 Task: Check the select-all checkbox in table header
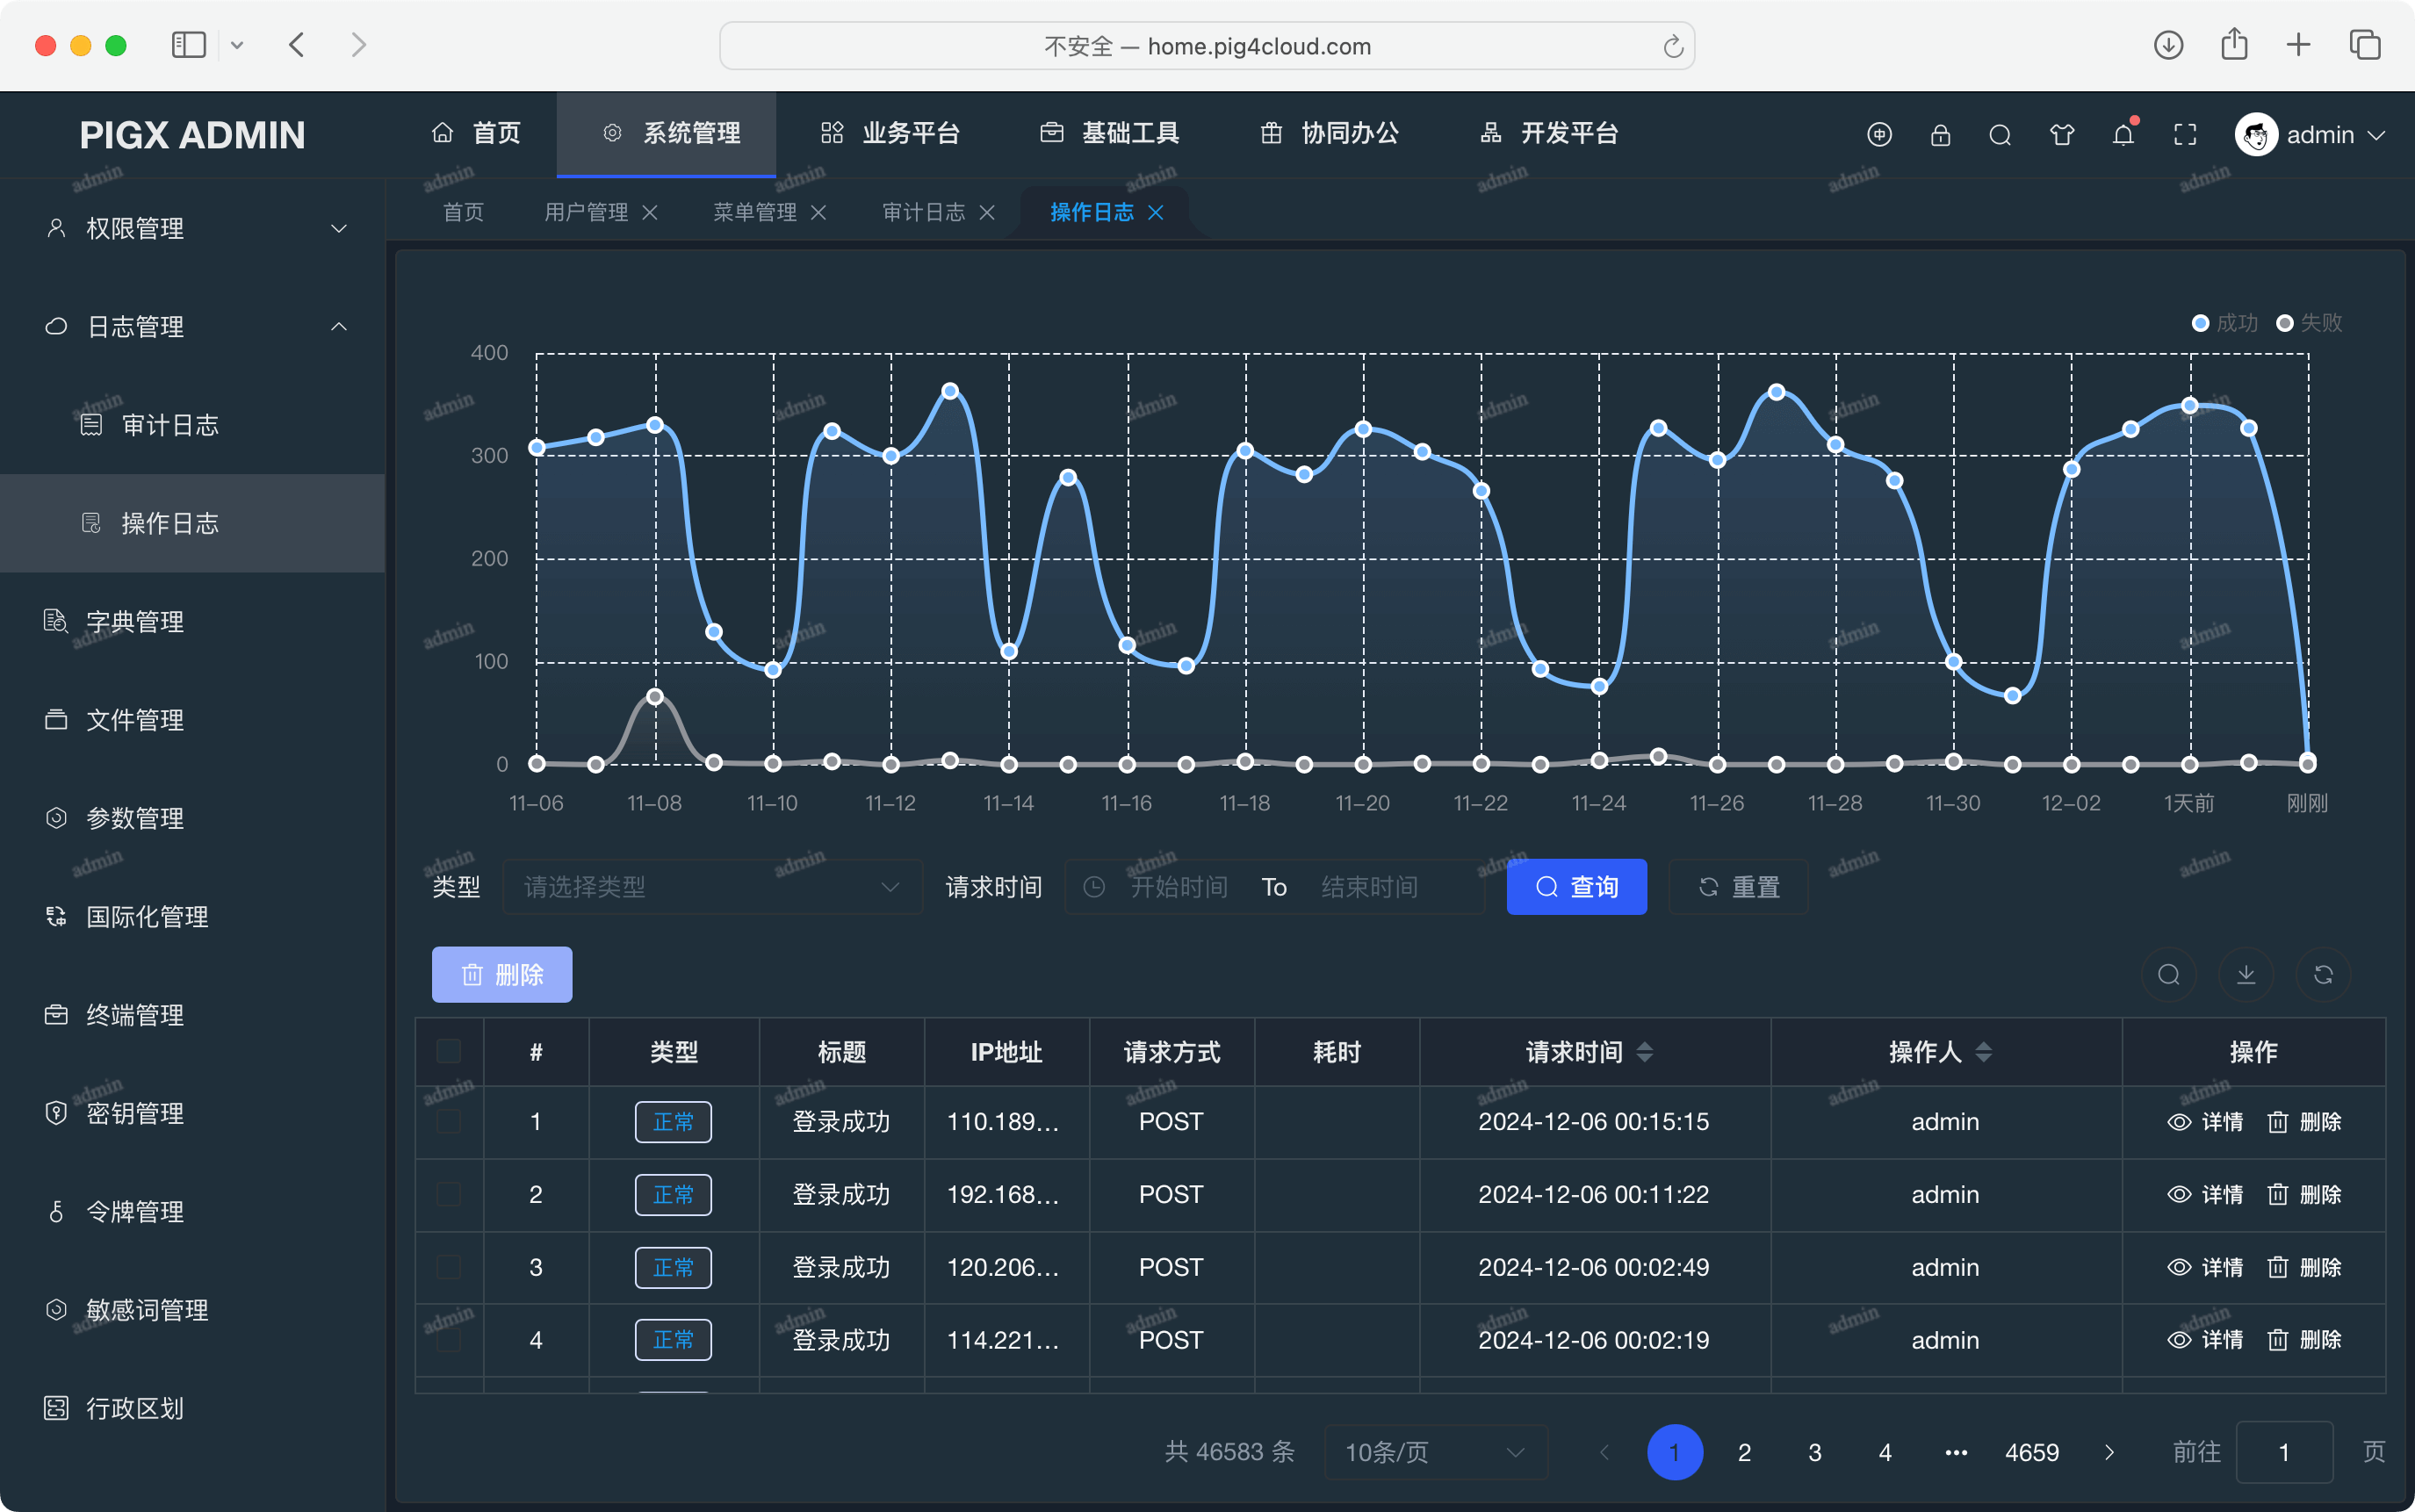click(x=449, y=1051)
